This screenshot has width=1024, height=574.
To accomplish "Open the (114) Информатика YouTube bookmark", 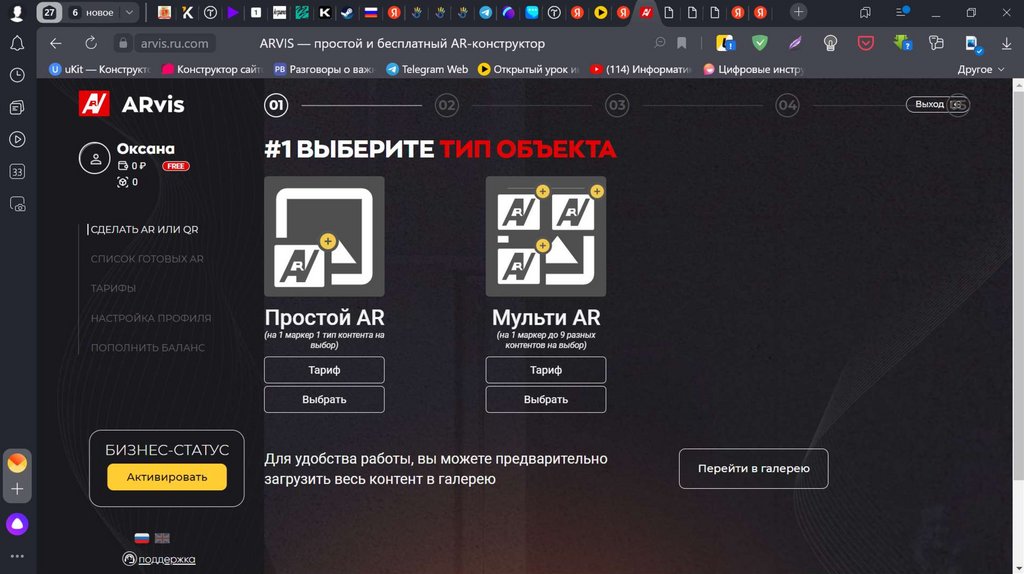I will pyautogui.click(x=641, y=69).
